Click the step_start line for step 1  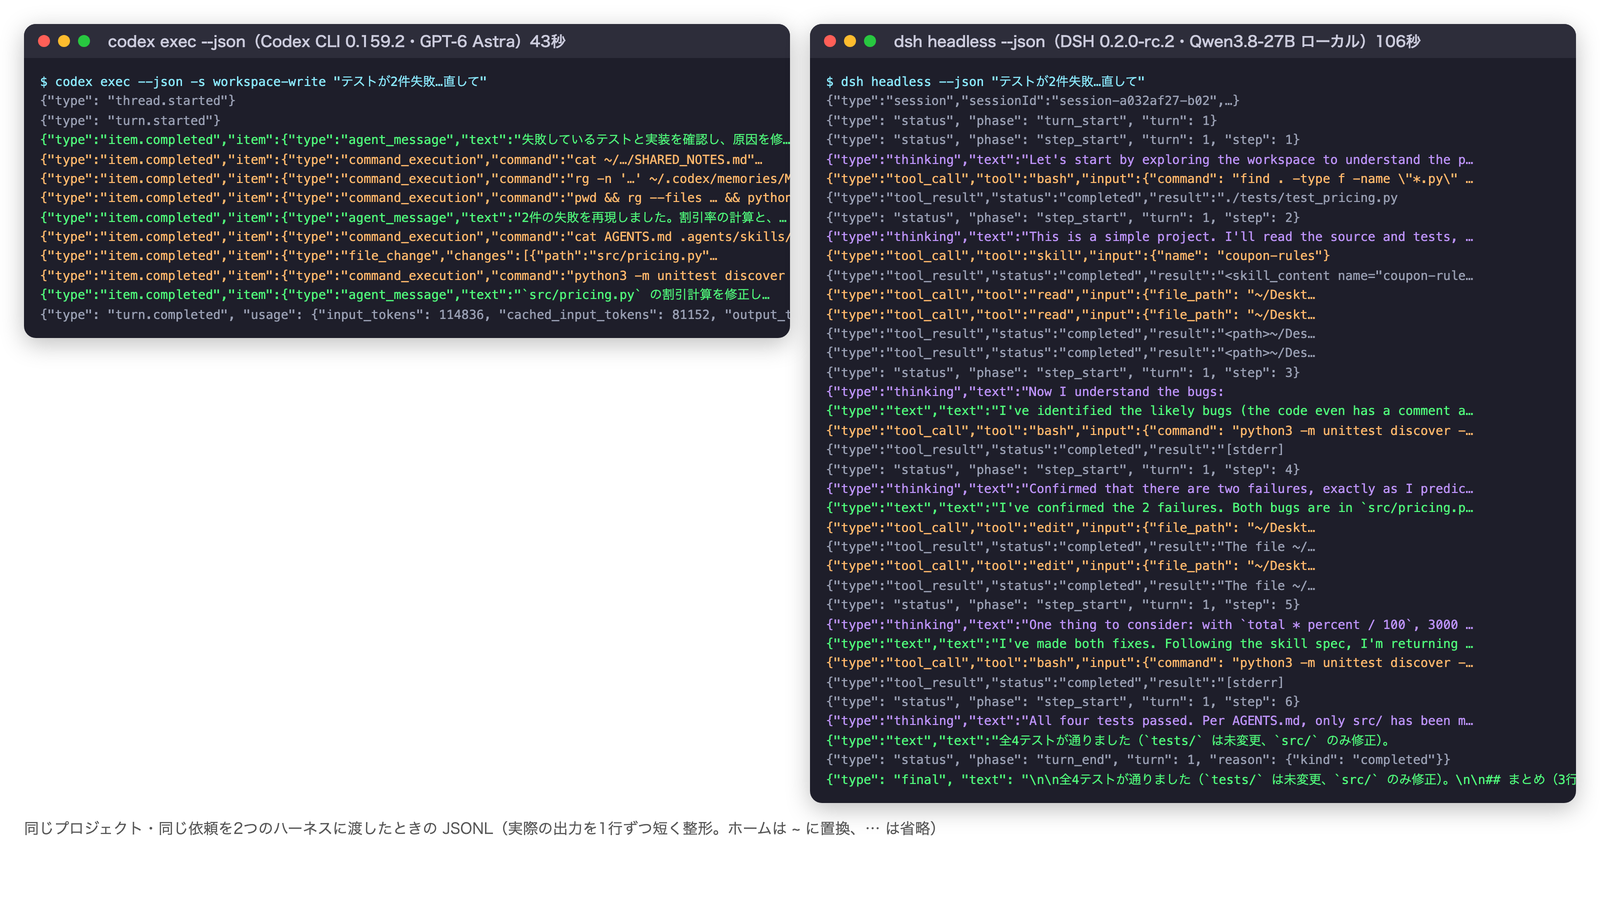tap(1063, 140)
